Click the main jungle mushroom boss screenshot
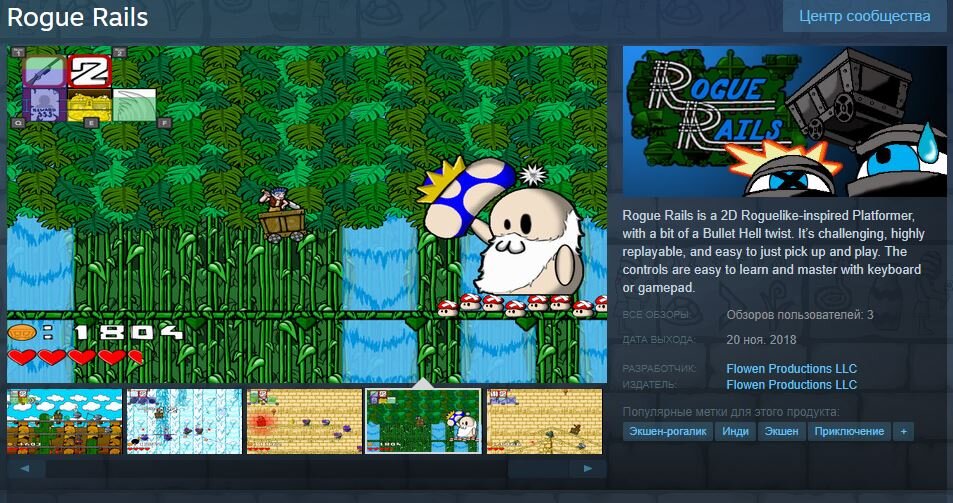953x503 pixels. pyautogui.click(x=307, y=214)
